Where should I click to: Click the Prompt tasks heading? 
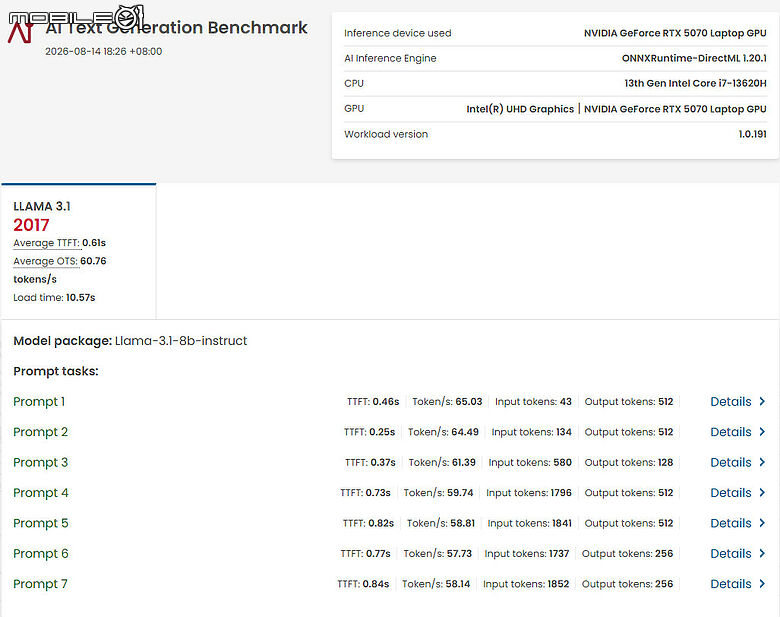pos(56,371)
